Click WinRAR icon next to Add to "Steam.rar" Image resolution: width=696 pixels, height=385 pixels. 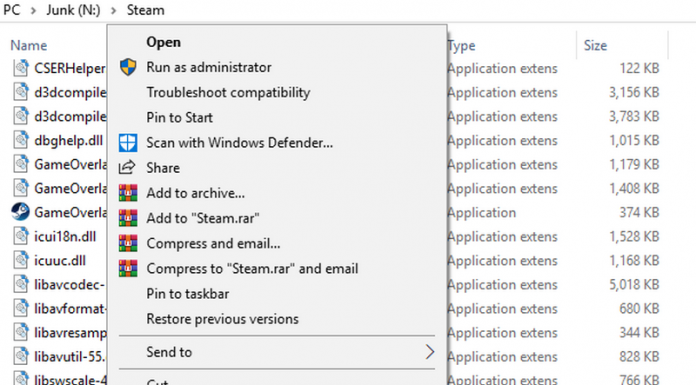click(128, 218)
